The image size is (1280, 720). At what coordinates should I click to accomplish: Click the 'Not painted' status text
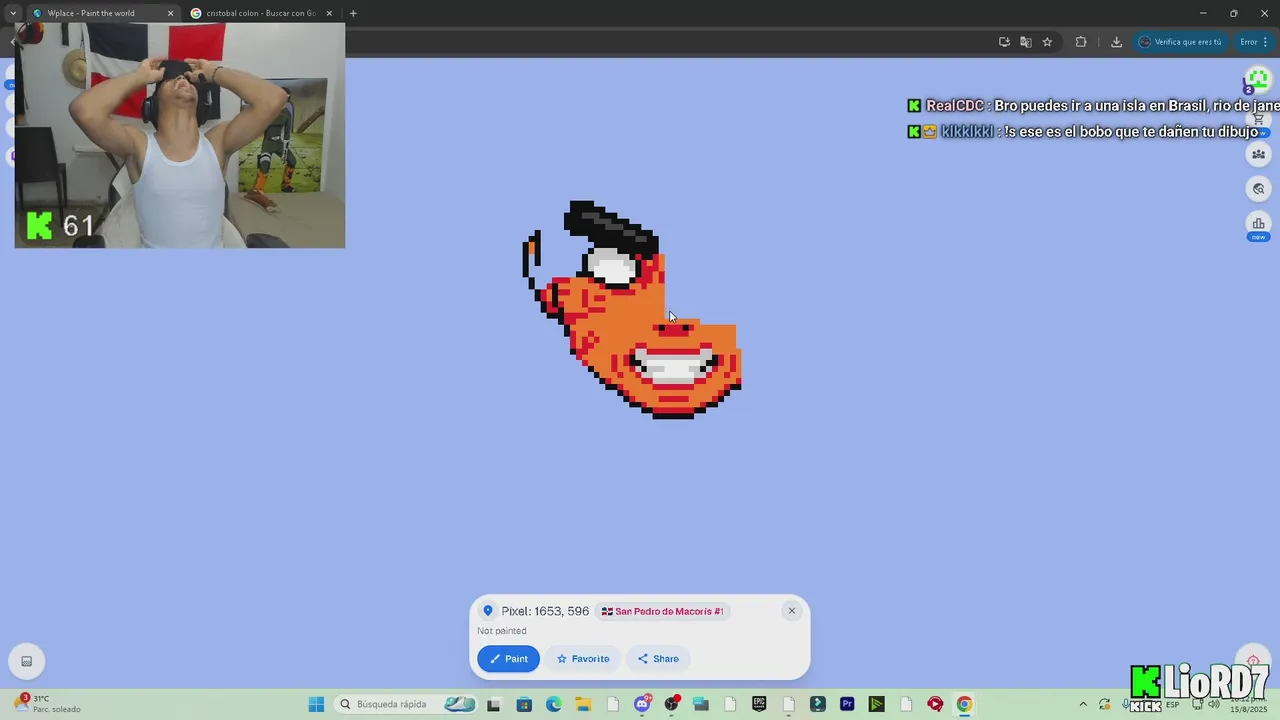[x=502, y=631]
